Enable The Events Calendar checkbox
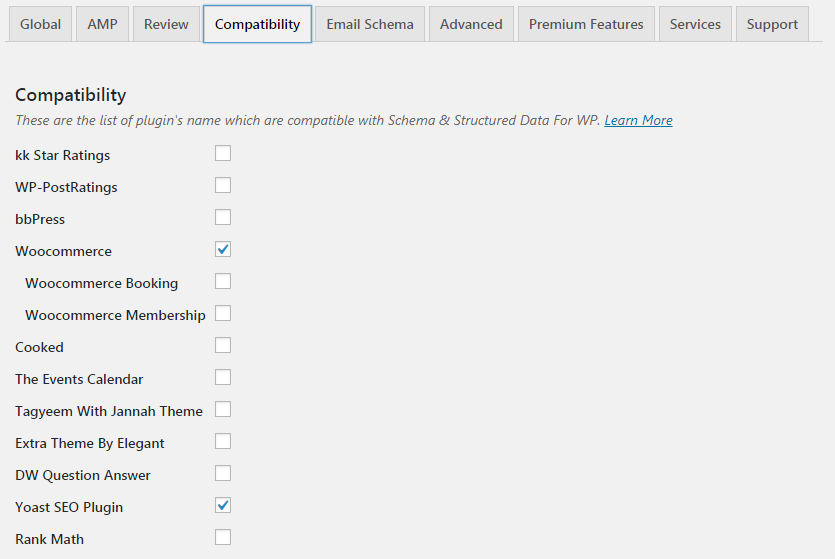 point(223,377)
